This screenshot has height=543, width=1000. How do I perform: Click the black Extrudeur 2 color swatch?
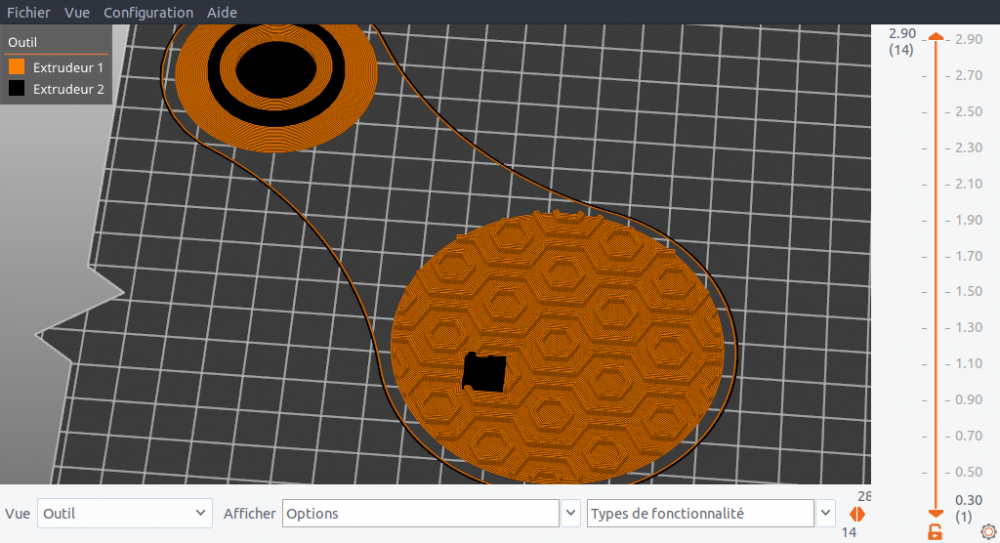[x=17, y=89]
